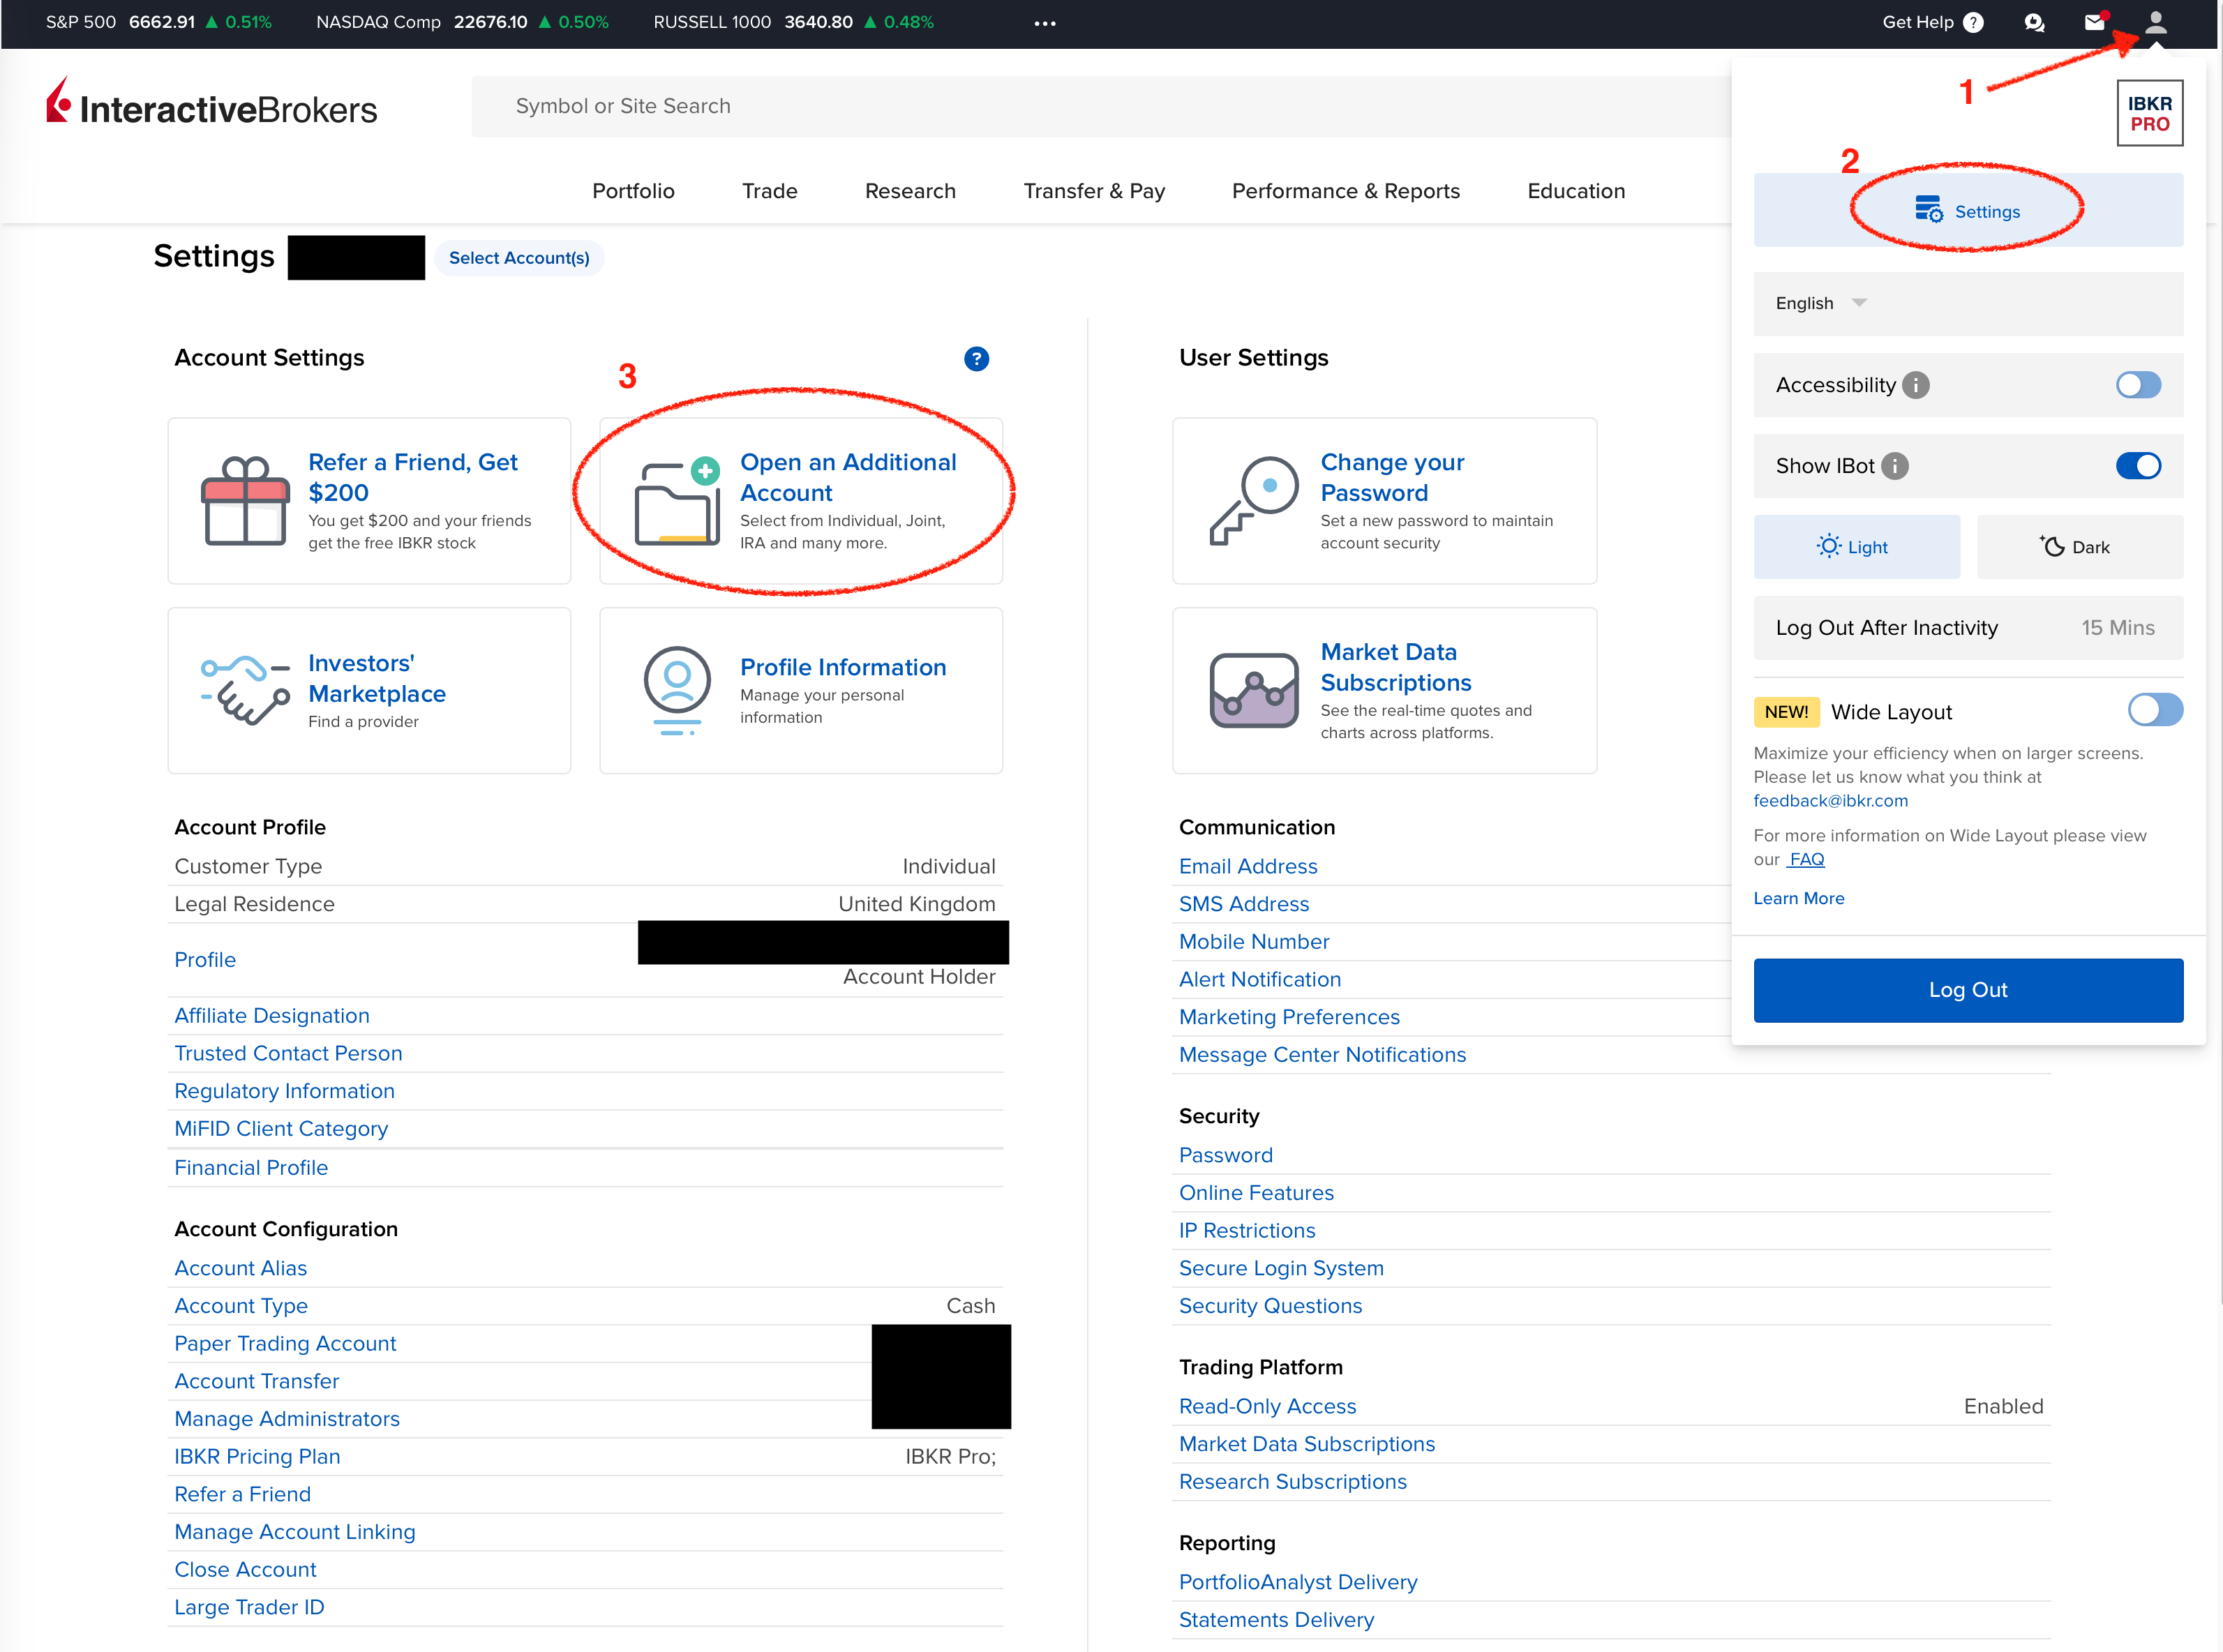
Task: Expand the English language dropdown
Action: [x=1820, y=303]
